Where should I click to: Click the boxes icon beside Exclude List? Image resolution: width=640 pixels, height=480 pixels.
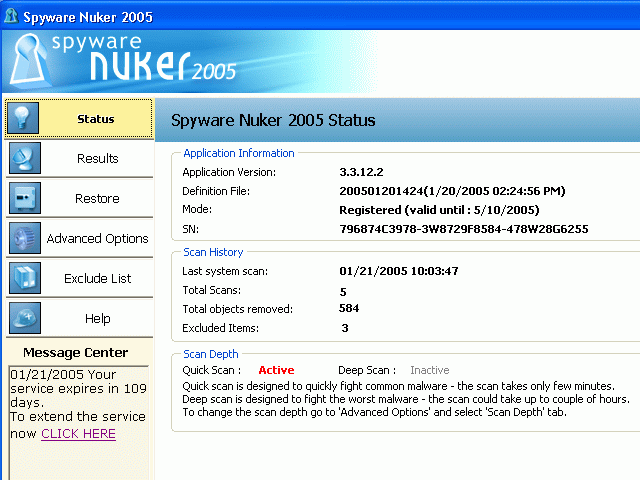(25, 278)
